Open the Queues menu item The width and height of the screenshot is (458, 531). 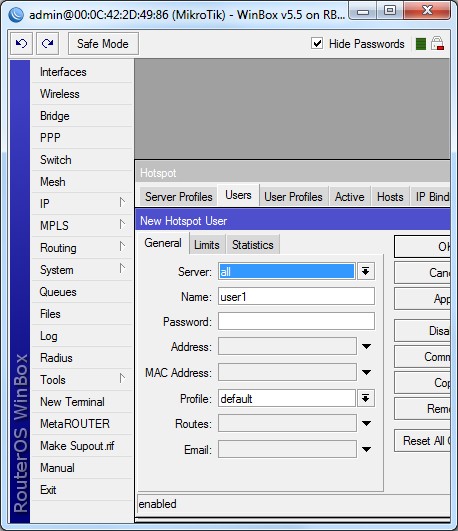82,292
